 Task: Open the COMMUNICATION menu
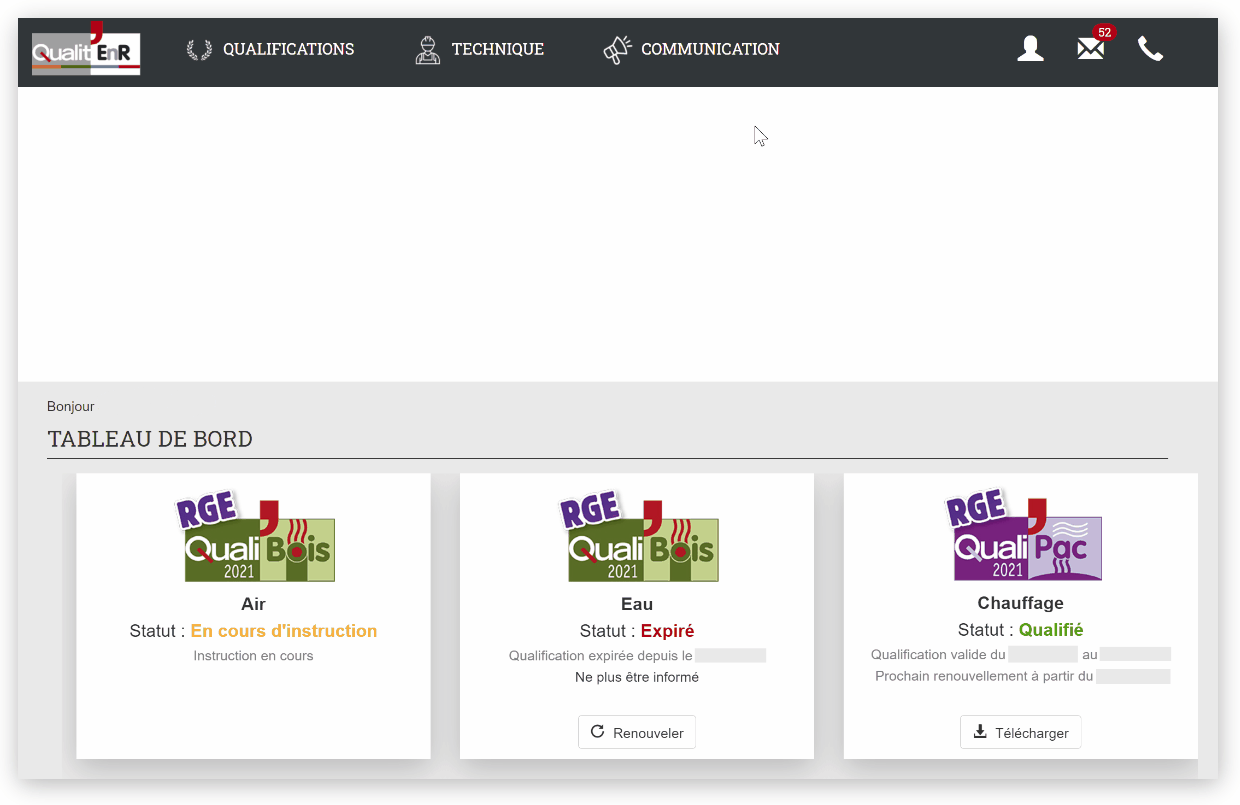click(710, 49)
